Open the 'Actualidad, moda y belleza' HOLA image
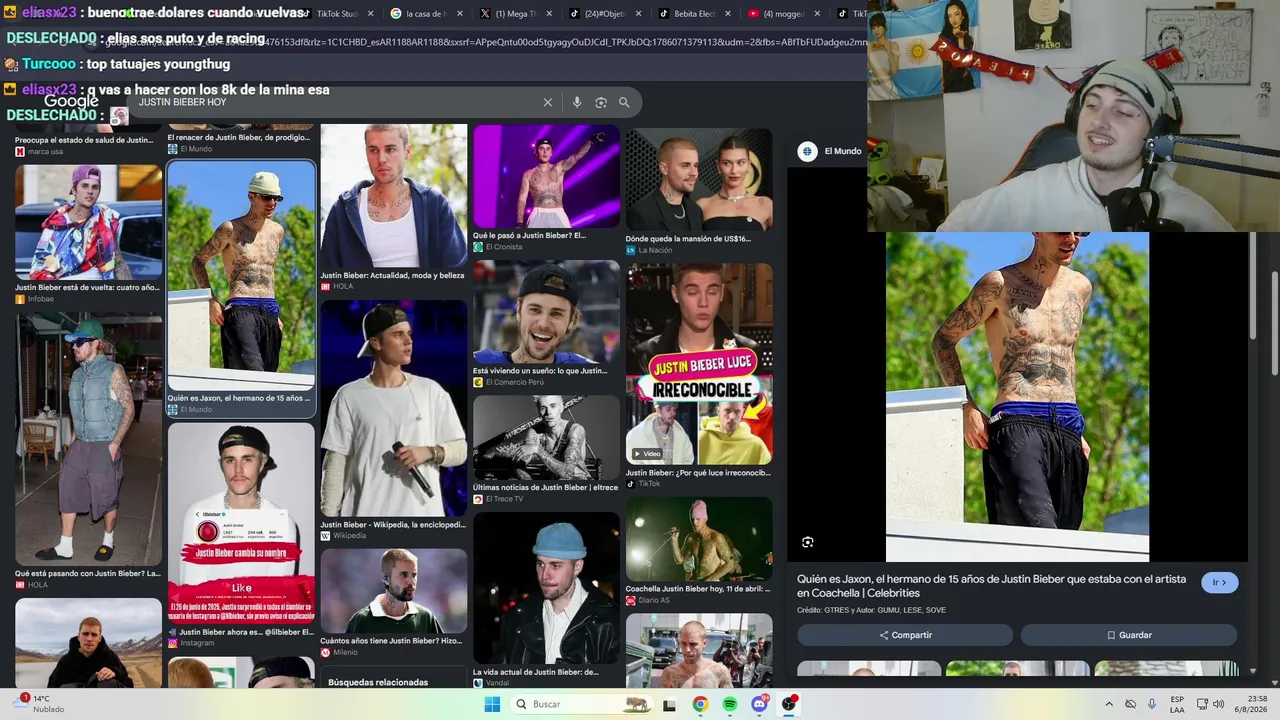The image size is (1280, 720). [x=393, y=196]
